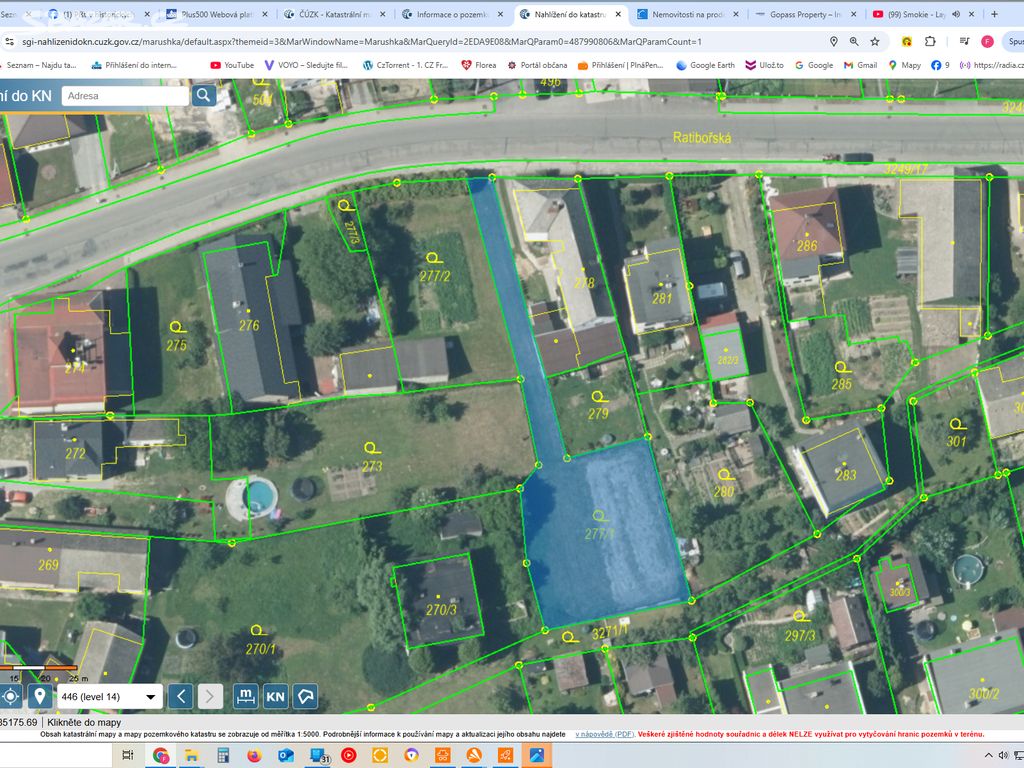Open the media control playlist icon
The height and width of the screenshot is (768, 1024).
point(965,42)
